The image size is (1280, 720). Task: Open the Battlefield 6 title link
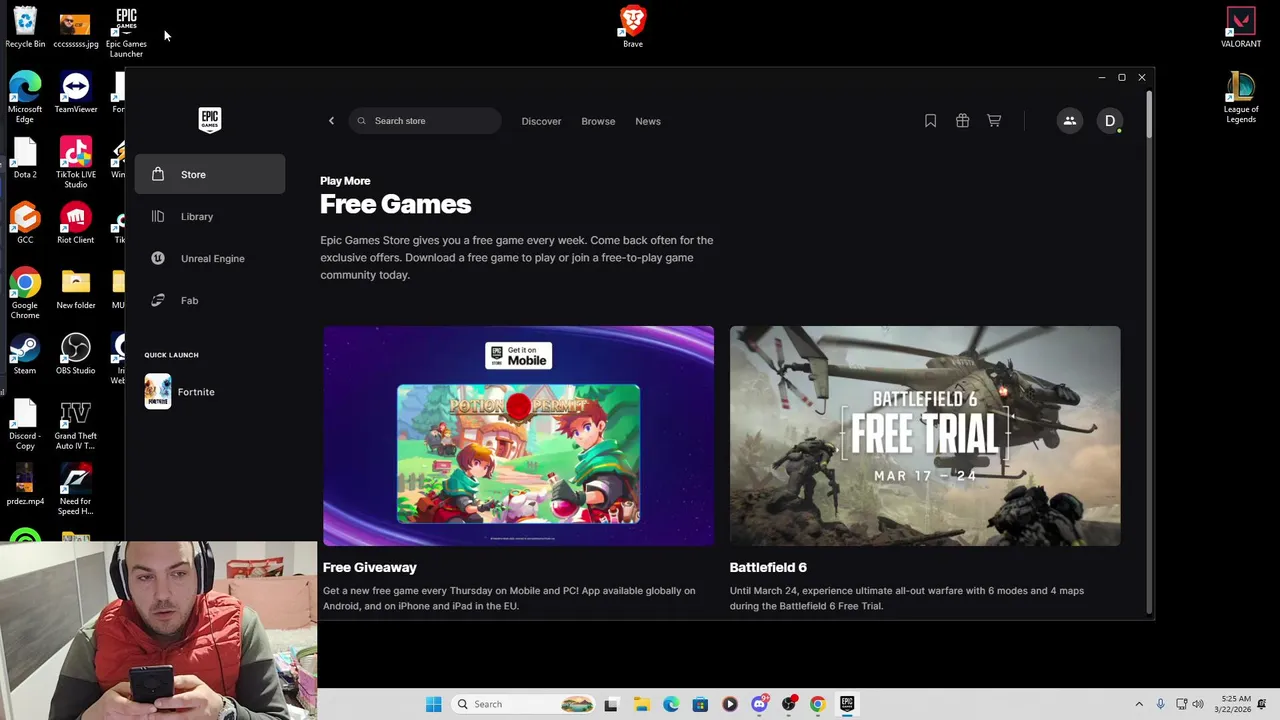point(768,567)
